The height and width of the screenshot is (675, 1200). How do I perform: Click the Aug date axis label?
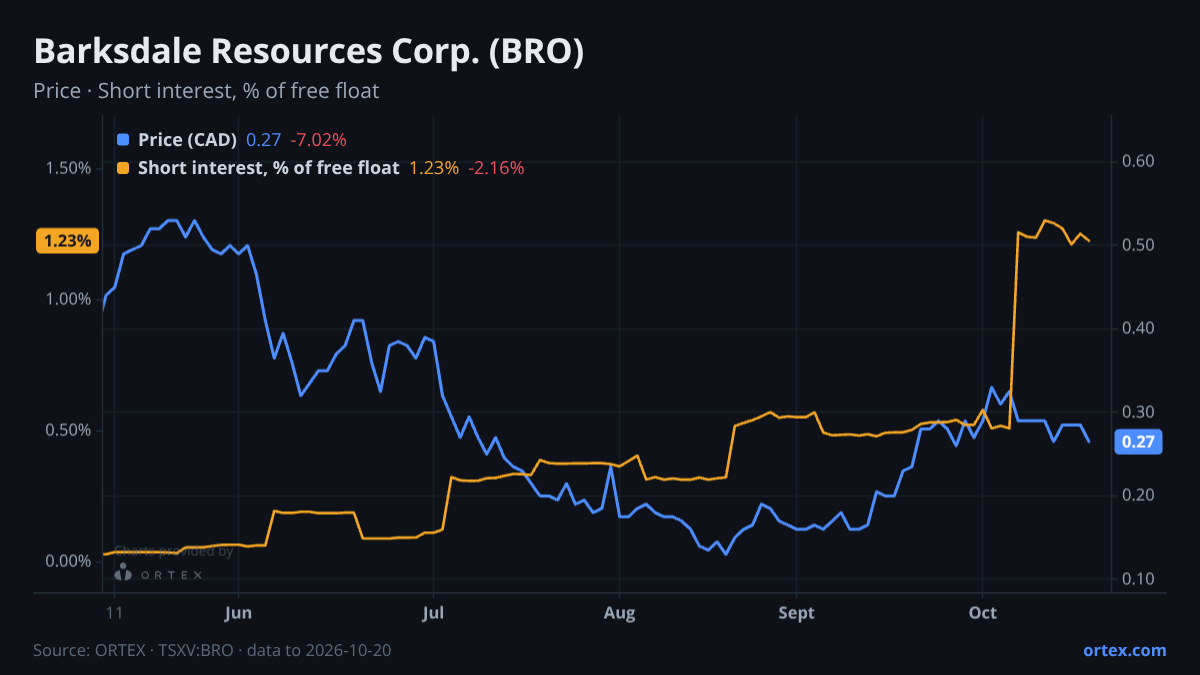tap(620, 613)
